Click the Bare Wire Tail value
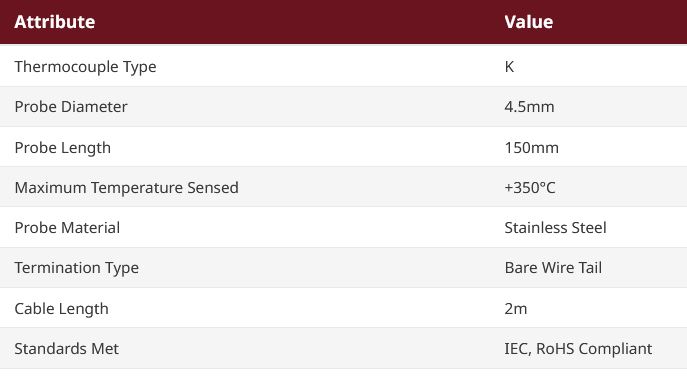 coord(553,268)
